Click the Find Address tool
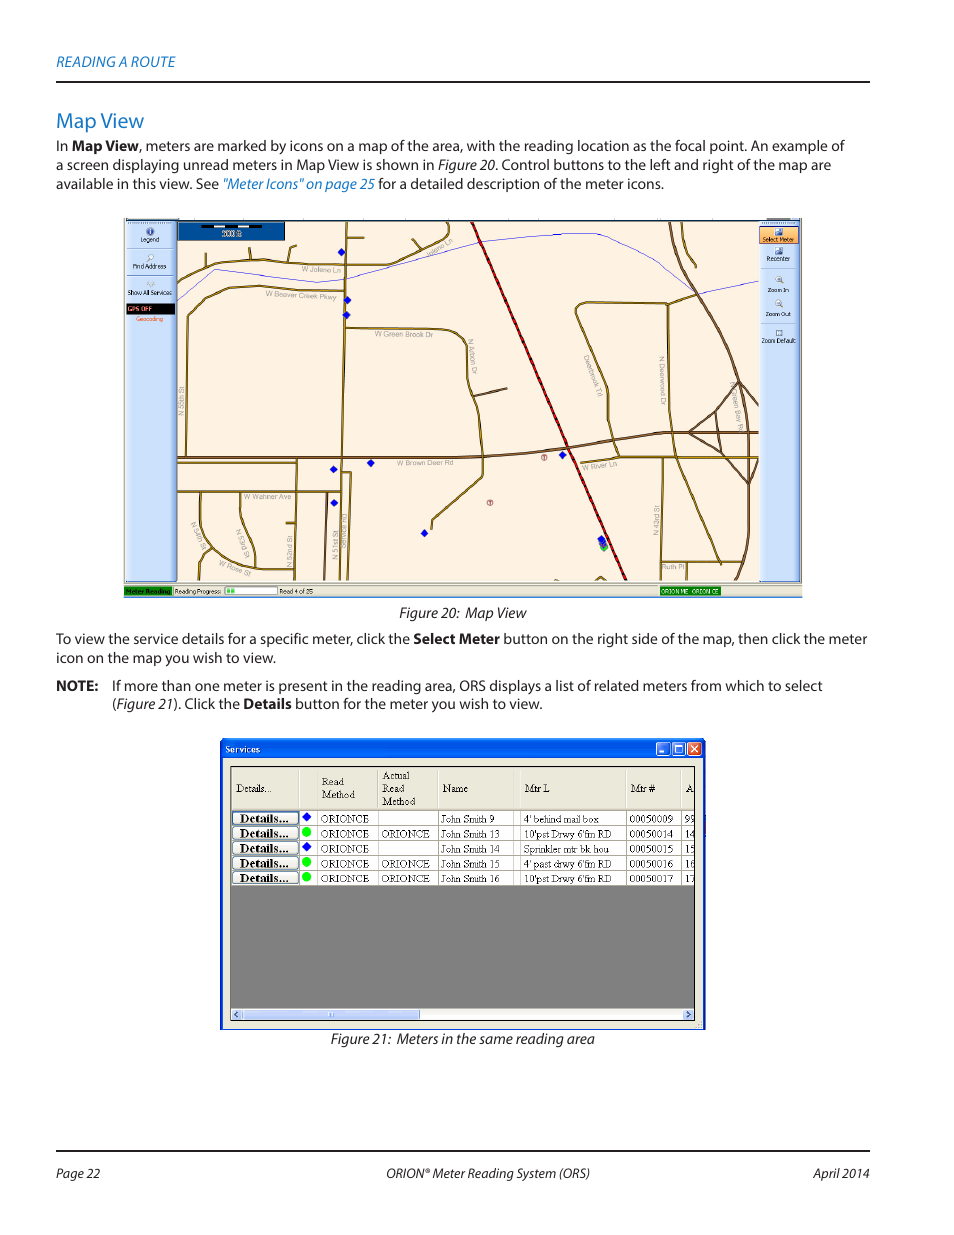The image size is (954, 1235). pyautogui.click(x=150, y=262)
